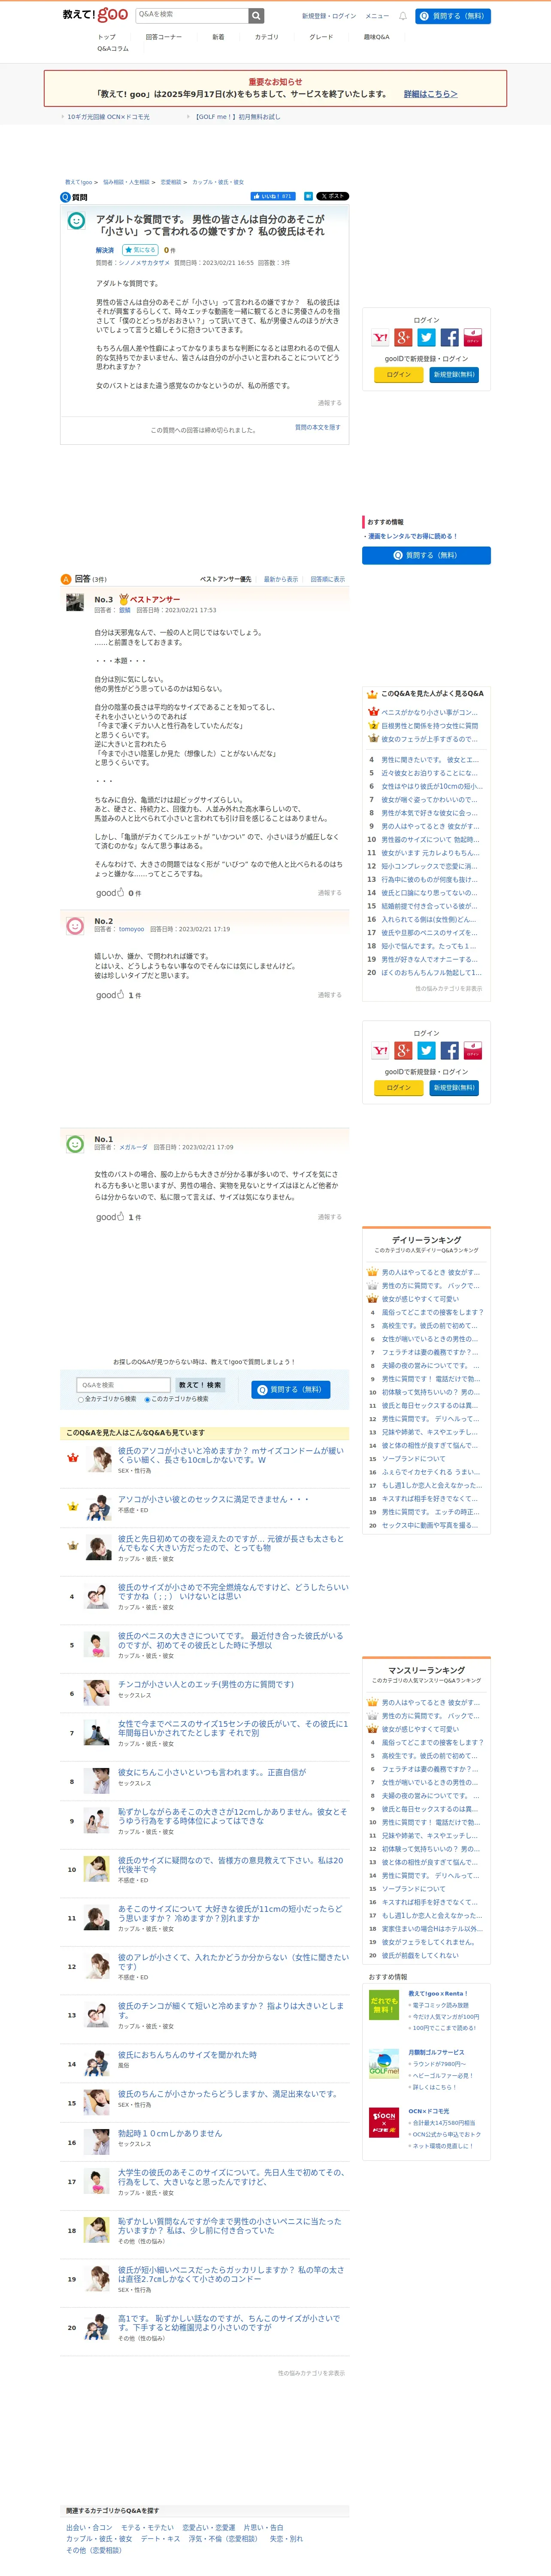The height and width of the screenshot is (2576, 551).
Task: Focus the header Q&Aを検索 search field
Action: pyautogui.click(x=191, y=15)
